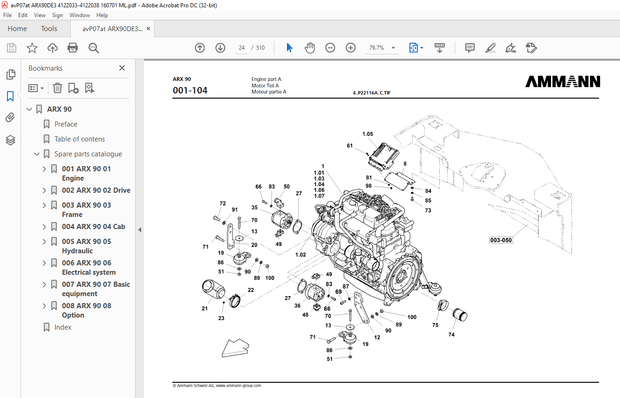Find the current bookmark
Viewport: 620px width, 398px height.
(x=89, y=88)
